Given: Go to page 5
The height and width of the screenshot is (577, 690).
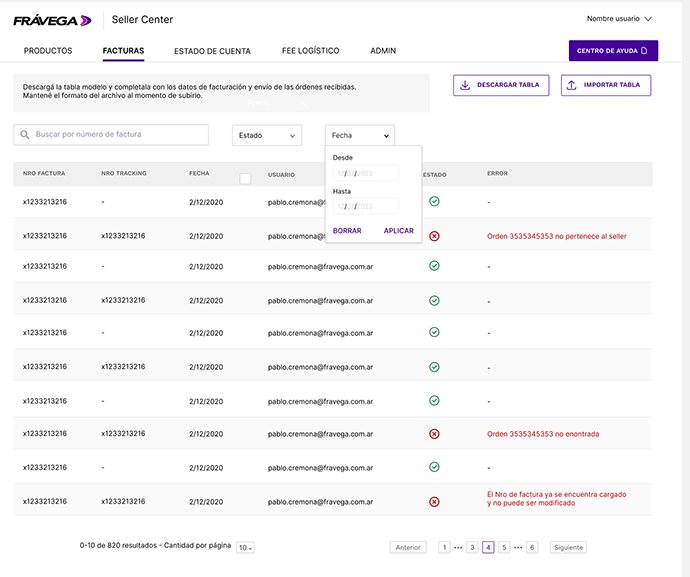Looking at the screenshot, I should [504, 548].
